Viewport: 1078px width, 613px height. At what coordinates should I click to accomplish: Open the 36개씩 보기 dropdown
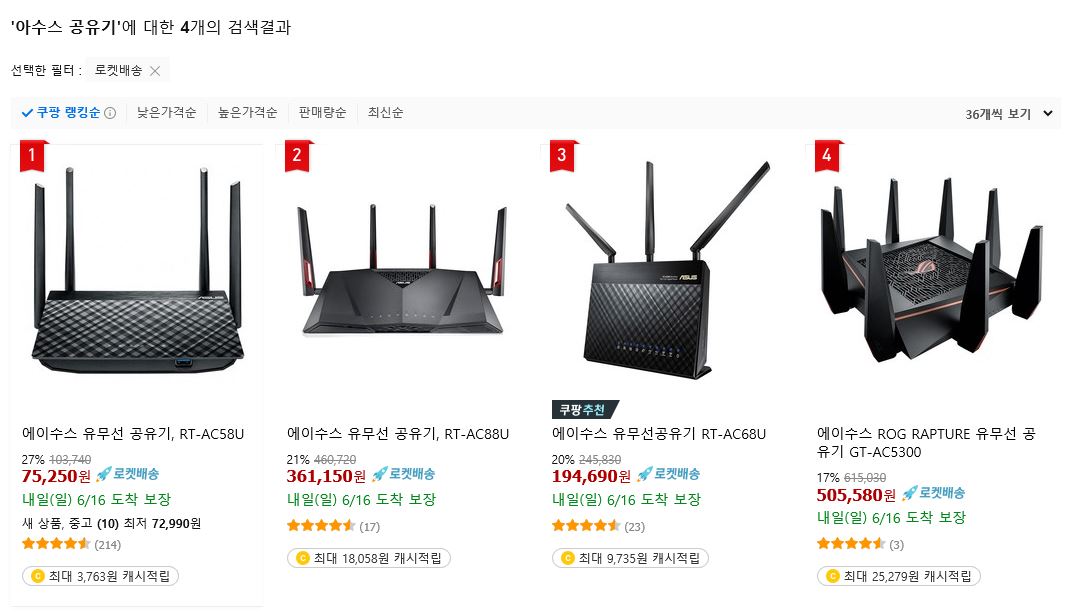tap(1009, 114)
